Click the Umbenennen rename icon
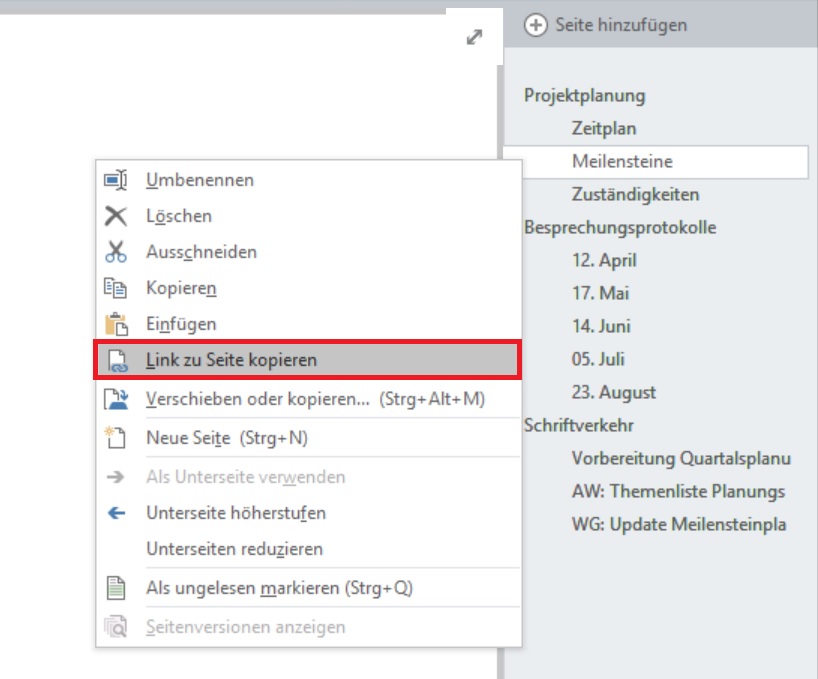 coord(116,181)
